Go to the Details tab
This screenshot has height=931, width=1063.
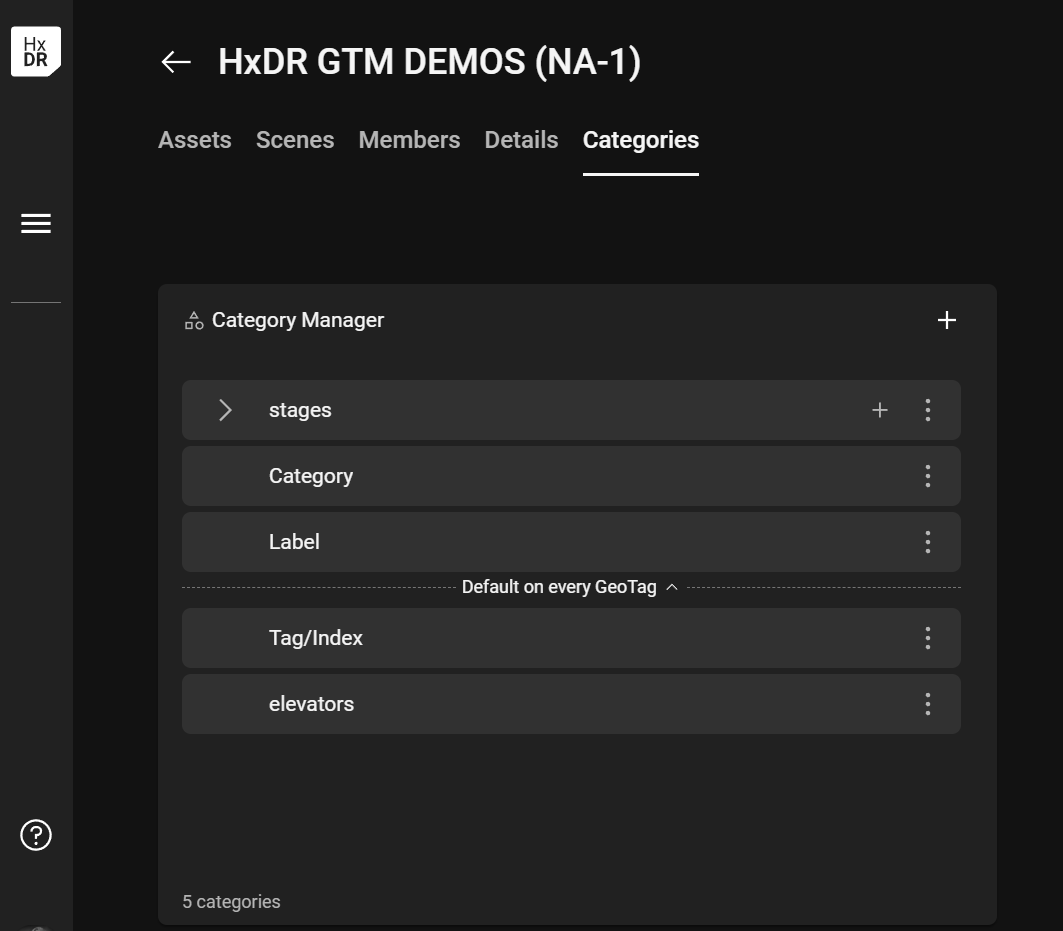[521, 140]
